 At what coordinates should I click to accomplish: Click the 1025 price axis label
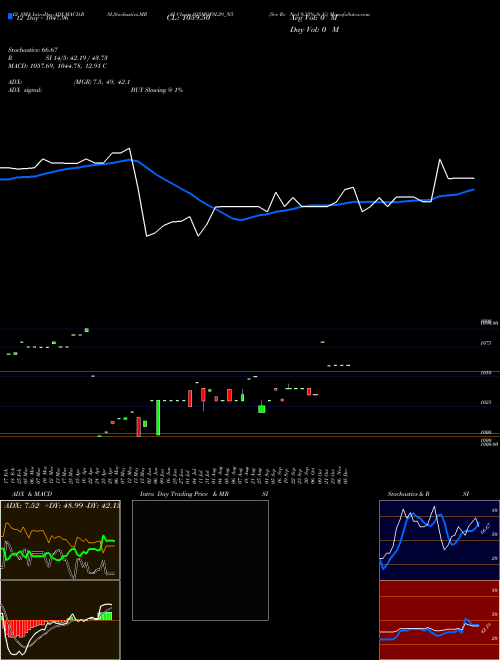tap(486, 403)
